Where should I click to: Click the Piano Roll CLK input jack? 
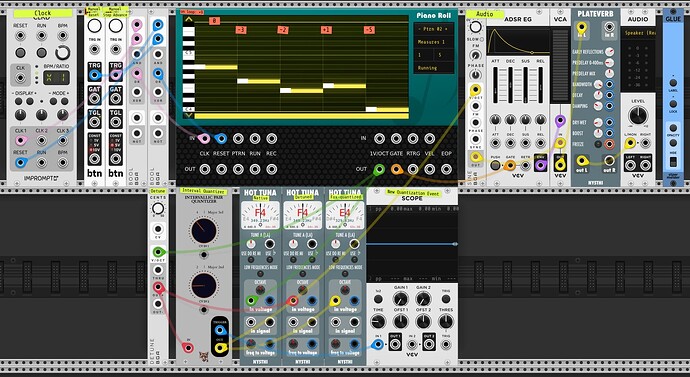pyautogui.click(x=204, y=139)
